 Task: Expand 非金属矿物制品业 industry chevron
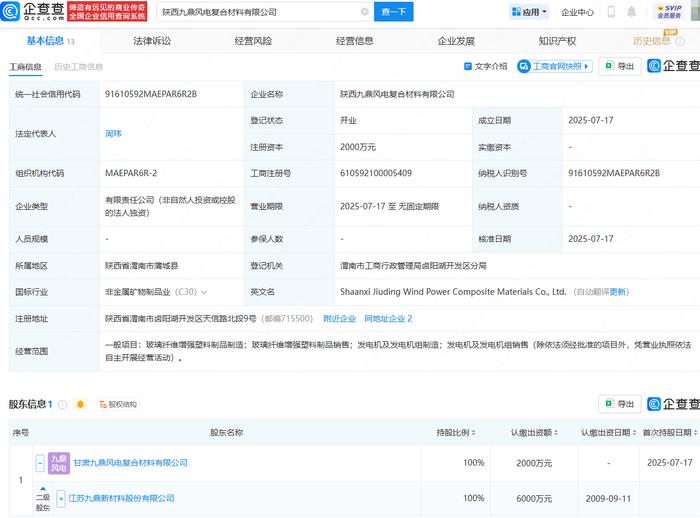tap(204, 292)
